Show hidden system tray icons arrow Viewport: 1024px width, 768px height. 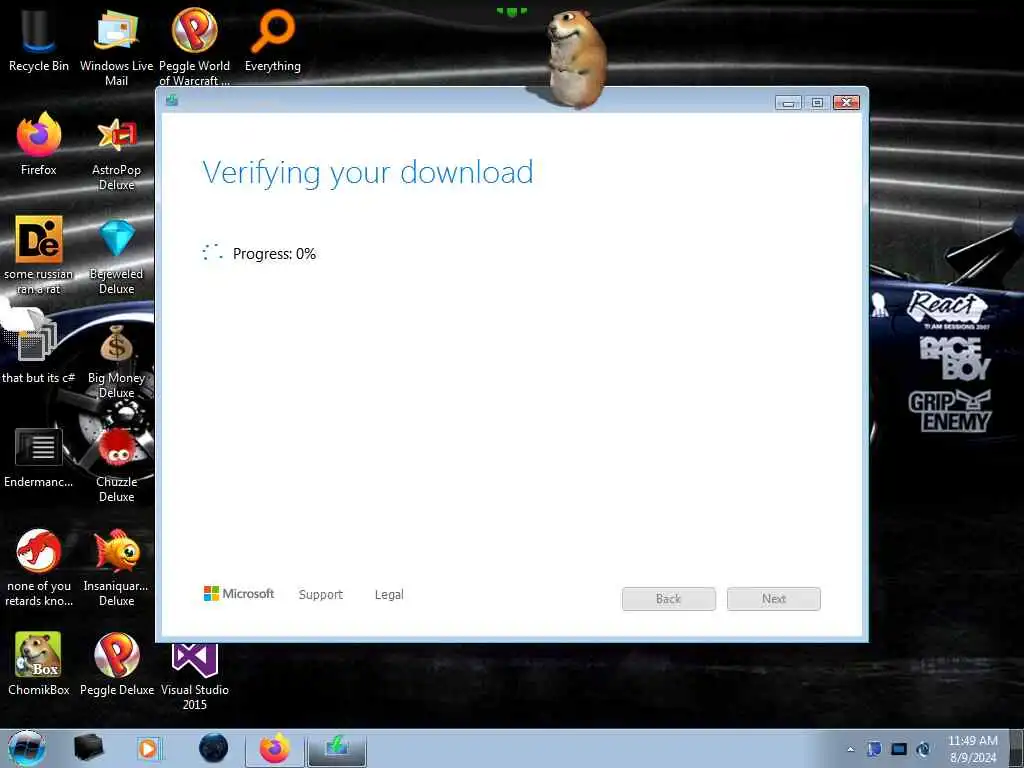tap(850, 750)
